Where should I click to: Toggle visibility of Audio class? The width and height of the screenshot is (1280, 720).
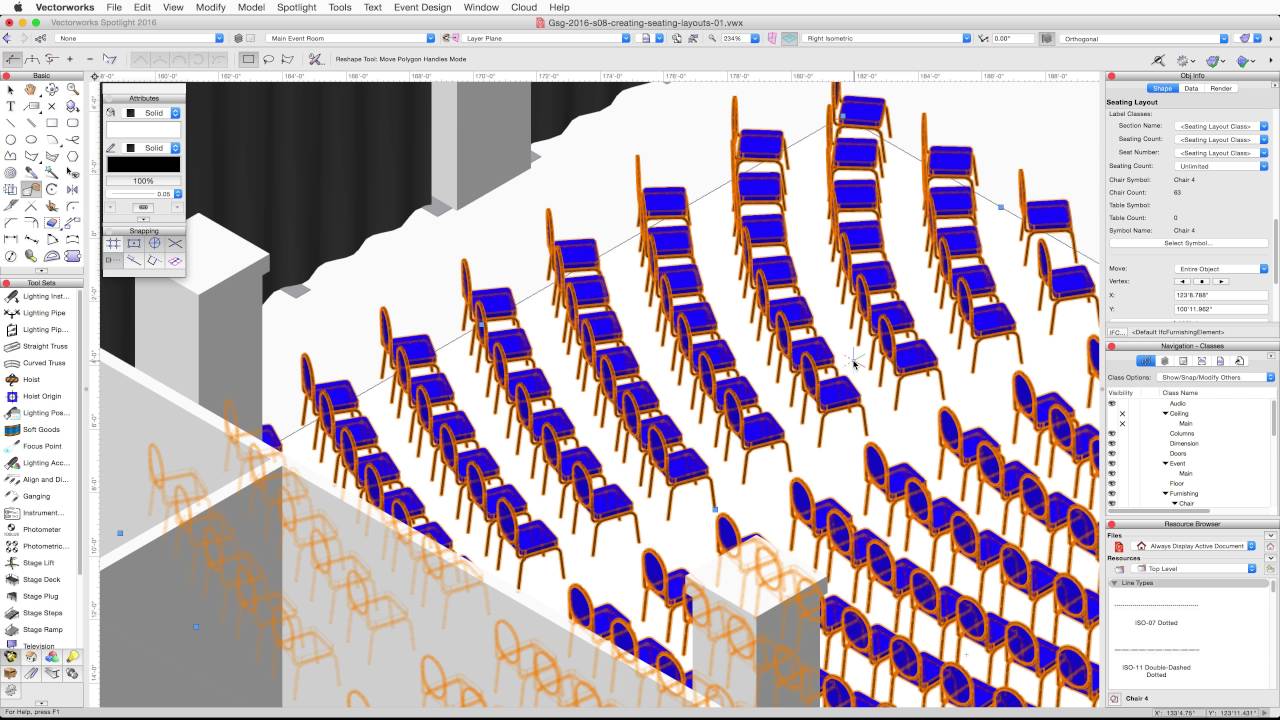pos(1112,403)
